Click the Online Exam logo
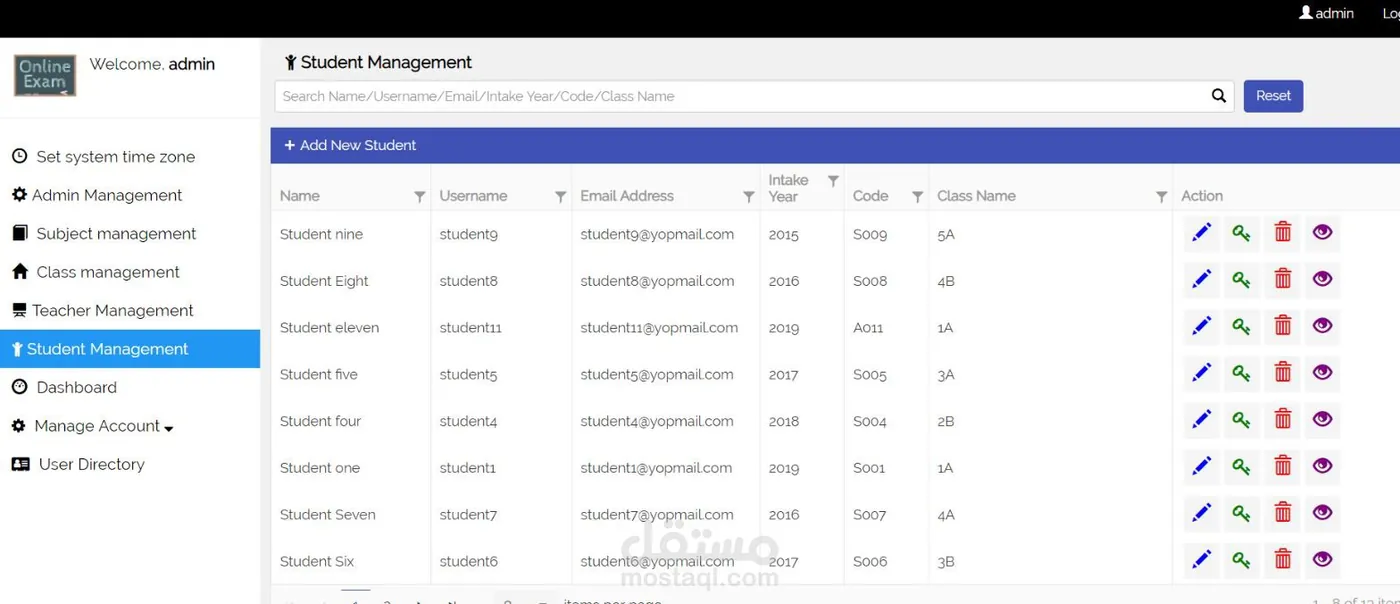Viewport: 1400px width, 604px height. (45, 75)
